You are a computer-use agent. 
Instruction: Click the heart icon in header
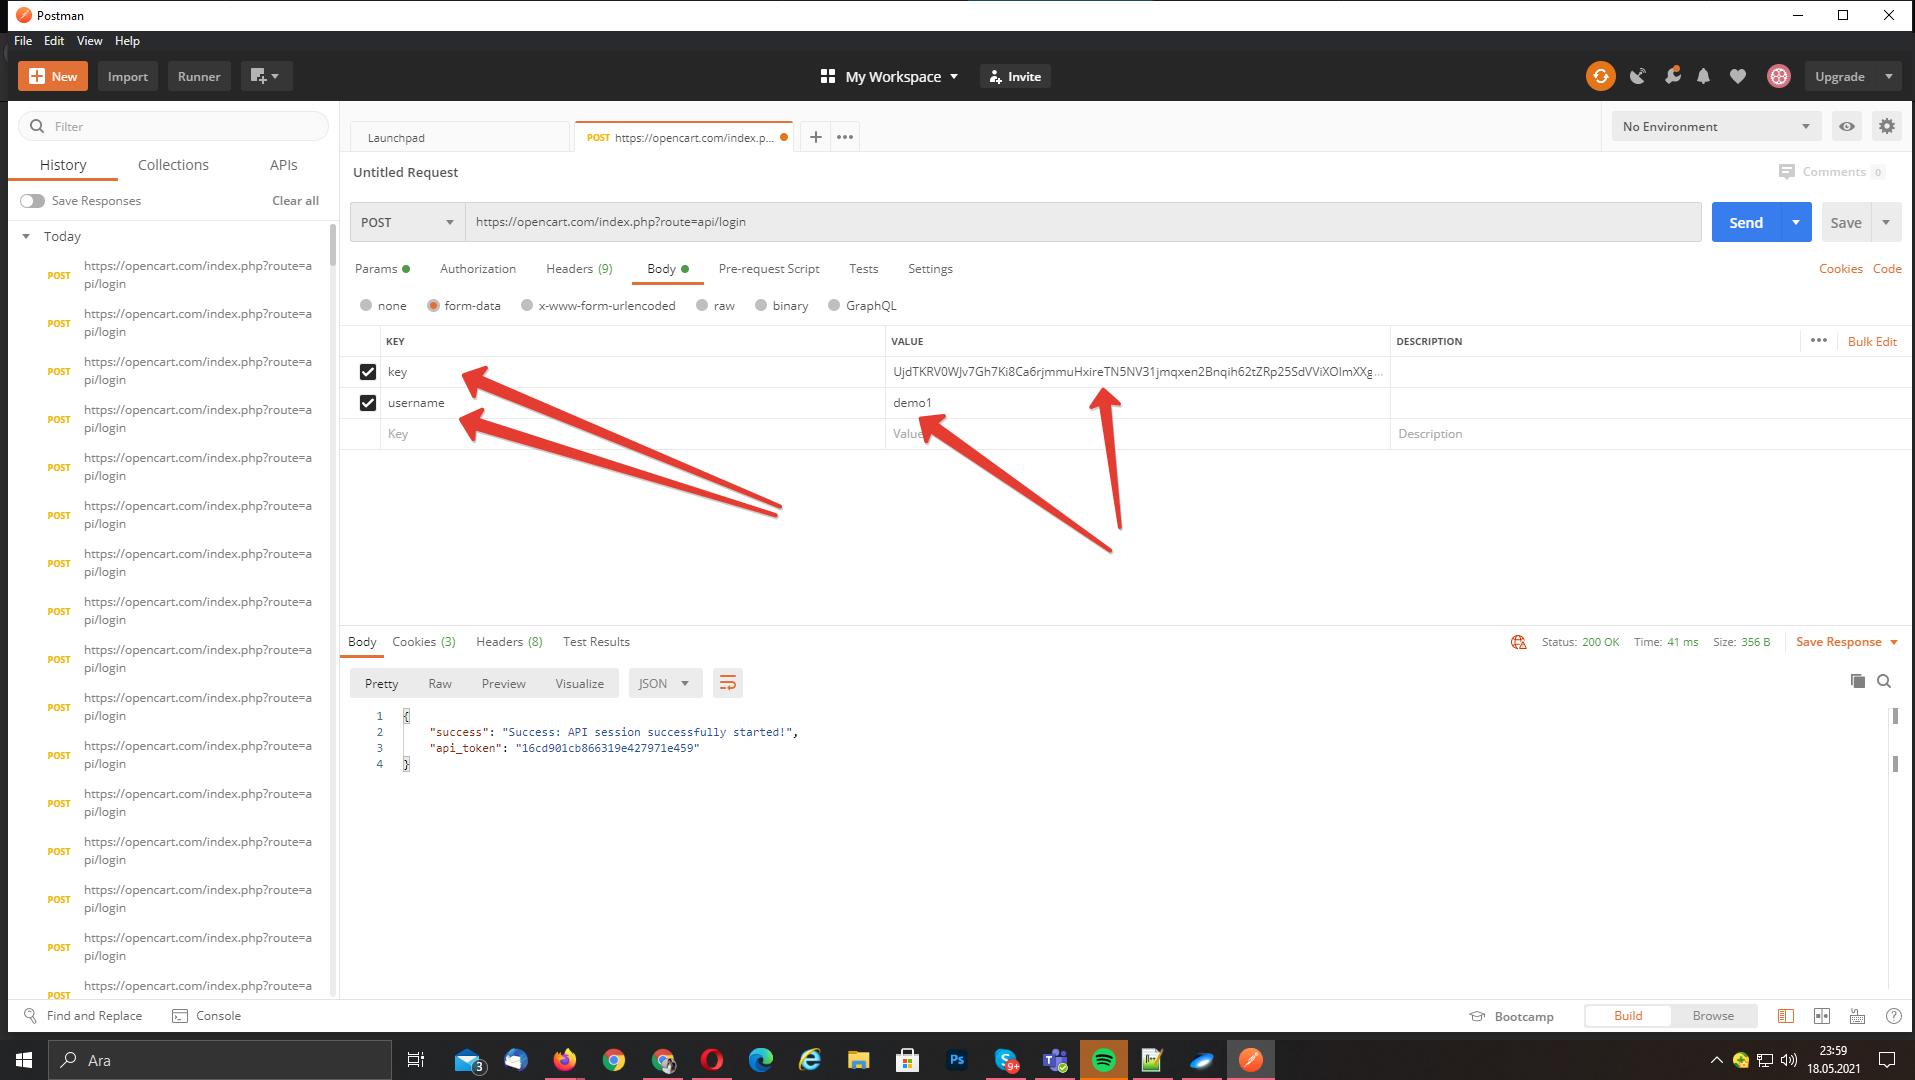(1738, 76)
